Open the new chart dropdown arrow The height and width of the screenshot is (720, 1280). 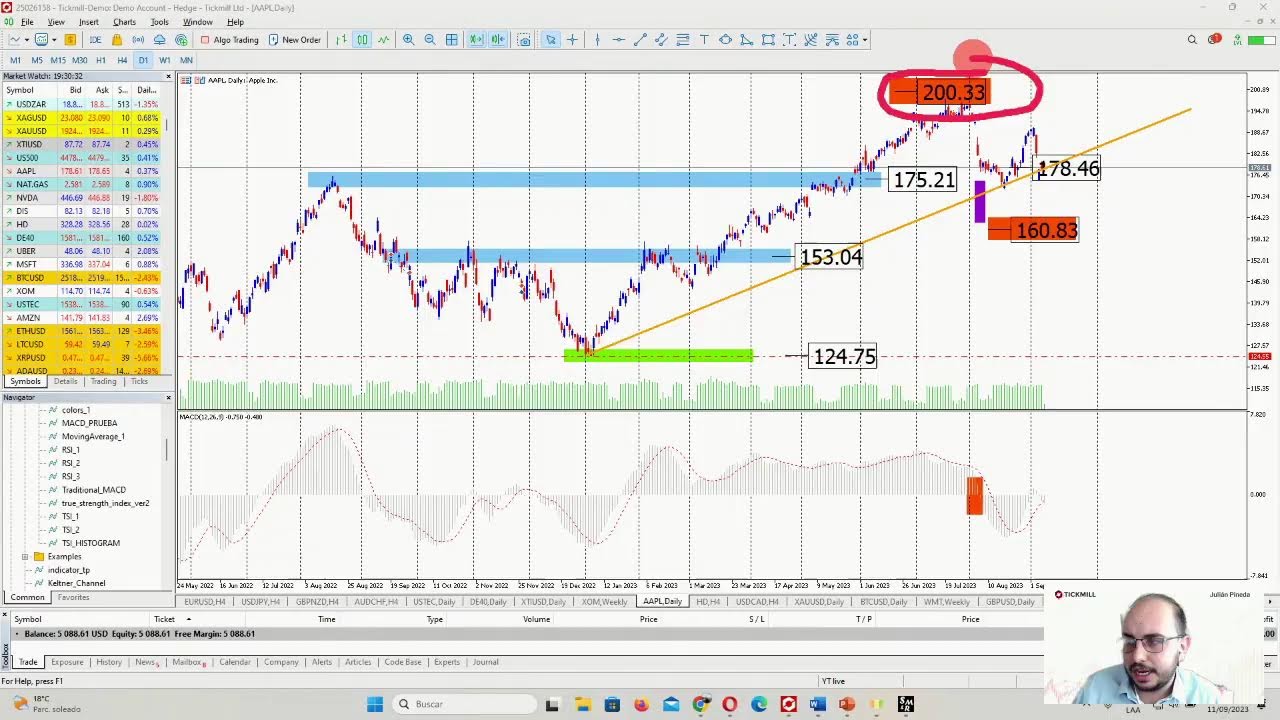(25, 40)
